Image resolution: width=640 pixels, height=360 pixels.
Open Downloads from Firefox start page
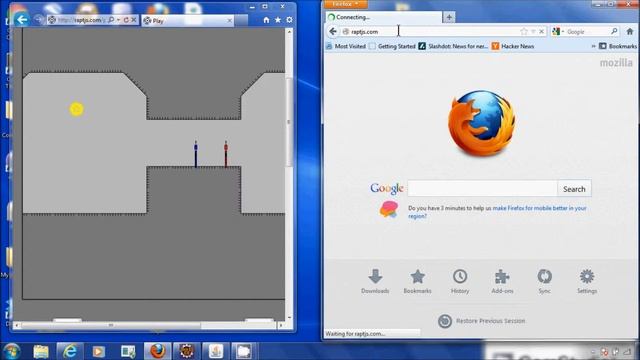[375, 282]
